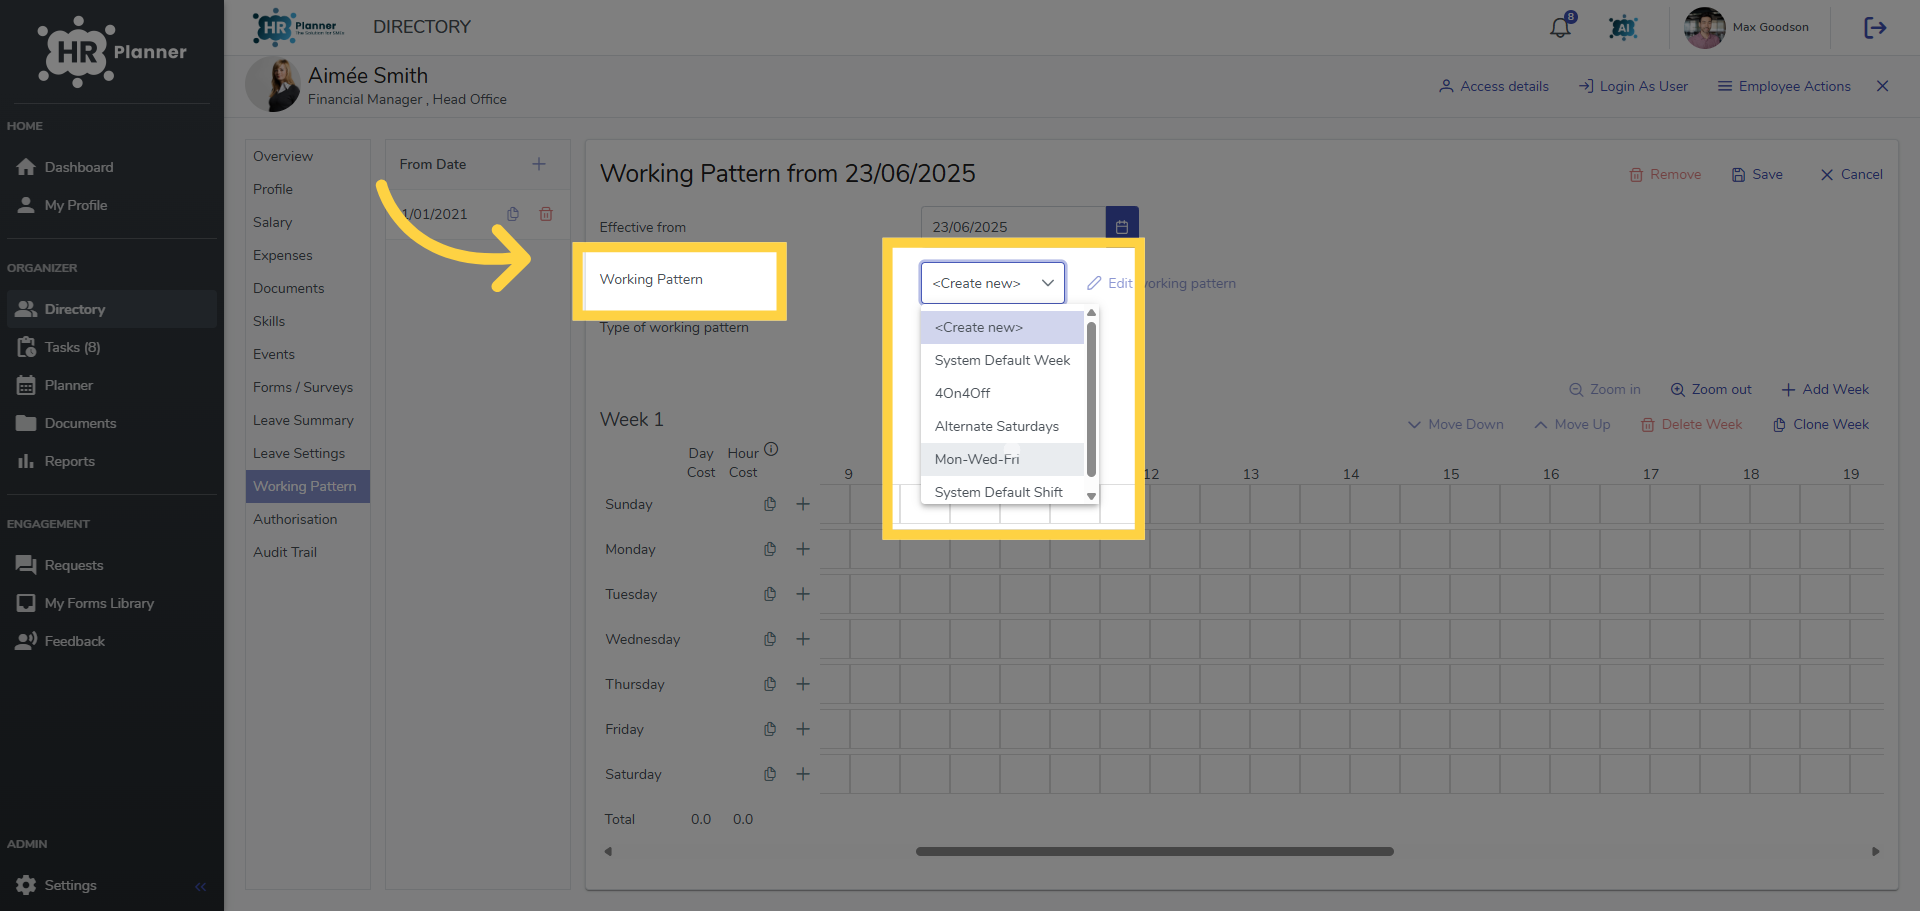Open the Leave Summary tab
Viewport: 1920px width, 911px height.
click(x=308, y=420)
